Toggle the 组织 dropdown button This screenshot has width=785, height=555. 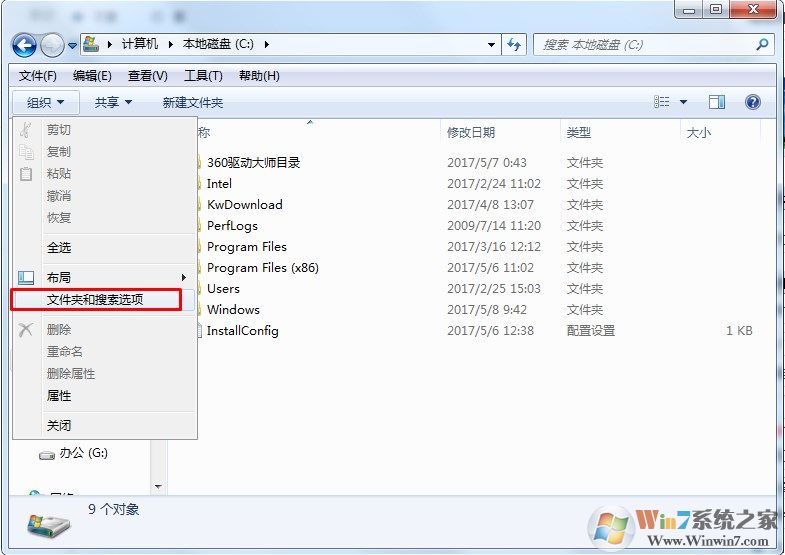tap(46, 103)
